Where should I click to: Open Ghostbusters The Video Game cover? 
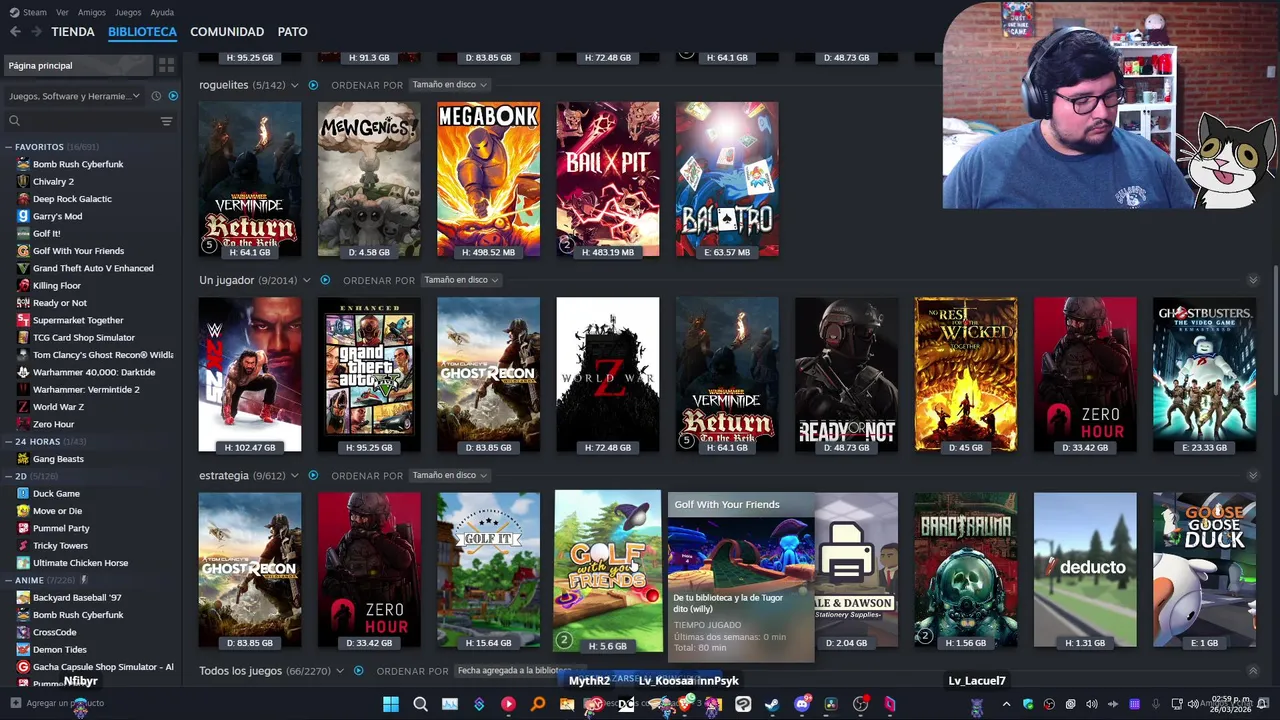point(1204,375)
